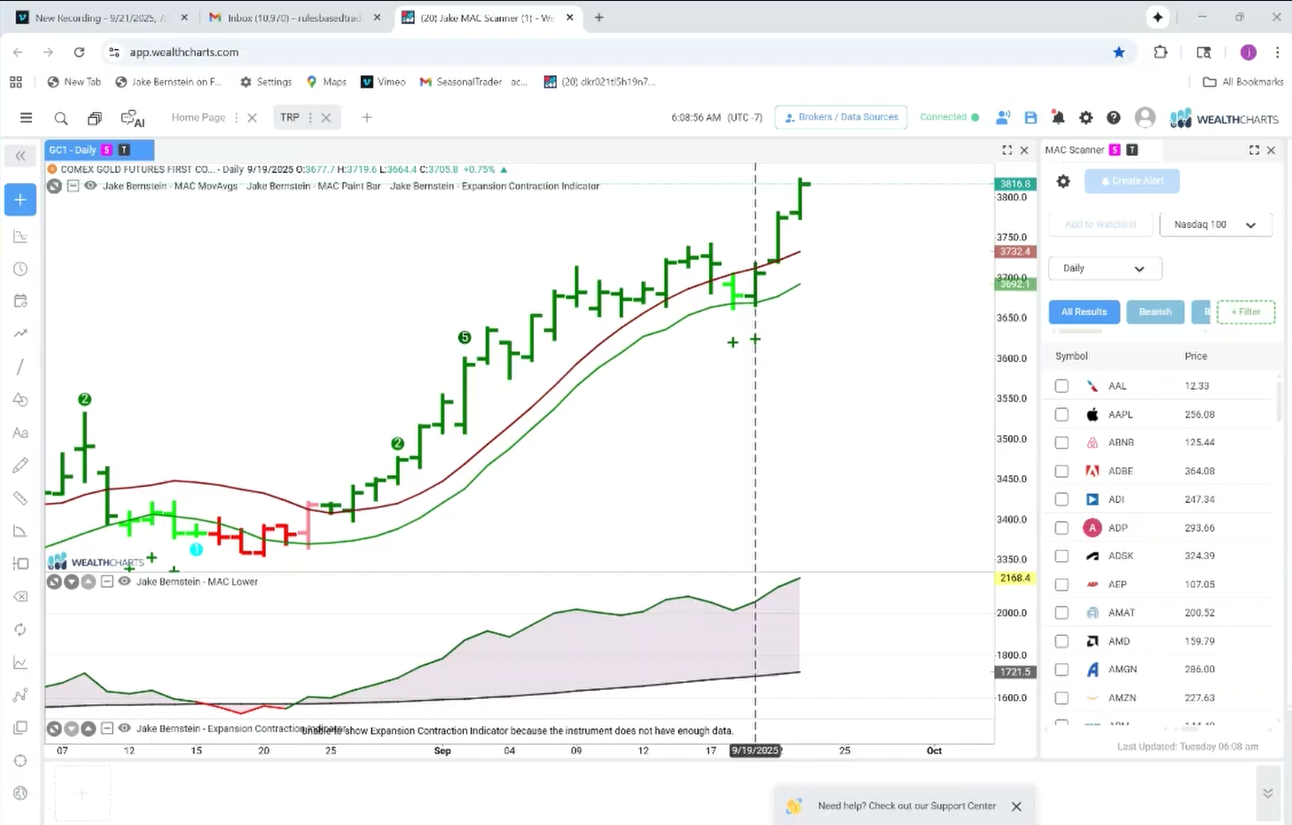
Task: Open the user account avatar
Action: (x=1145, y=118)
